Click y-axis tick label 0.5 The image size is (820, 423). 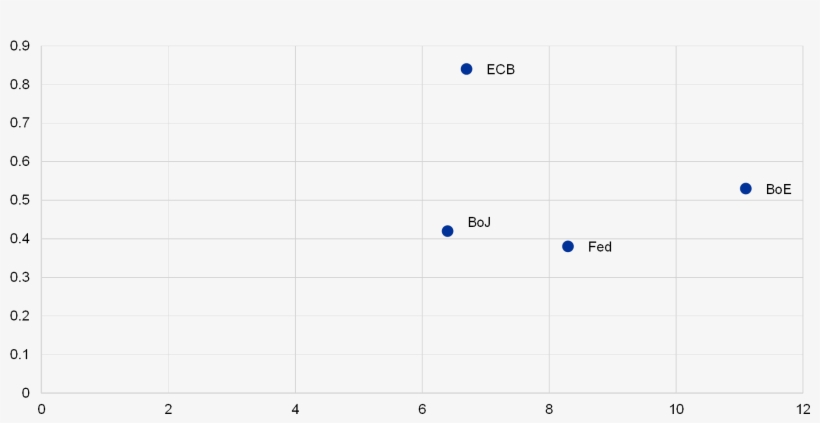point(20,200)
